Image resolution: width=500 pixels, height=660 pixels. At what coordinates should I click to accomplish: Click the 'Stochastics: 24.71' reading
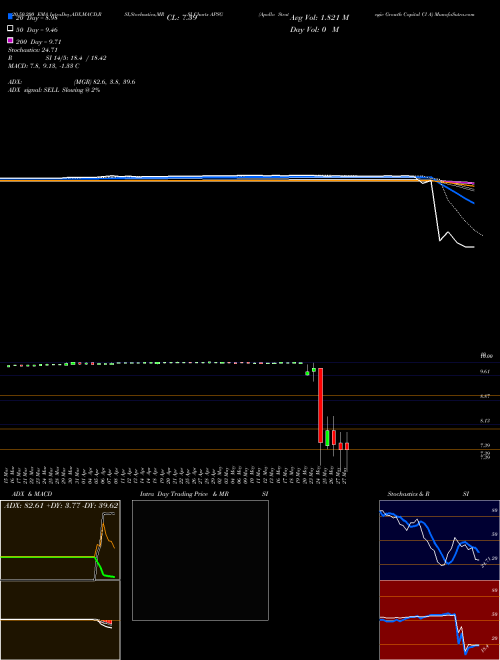tap(32, 50)
